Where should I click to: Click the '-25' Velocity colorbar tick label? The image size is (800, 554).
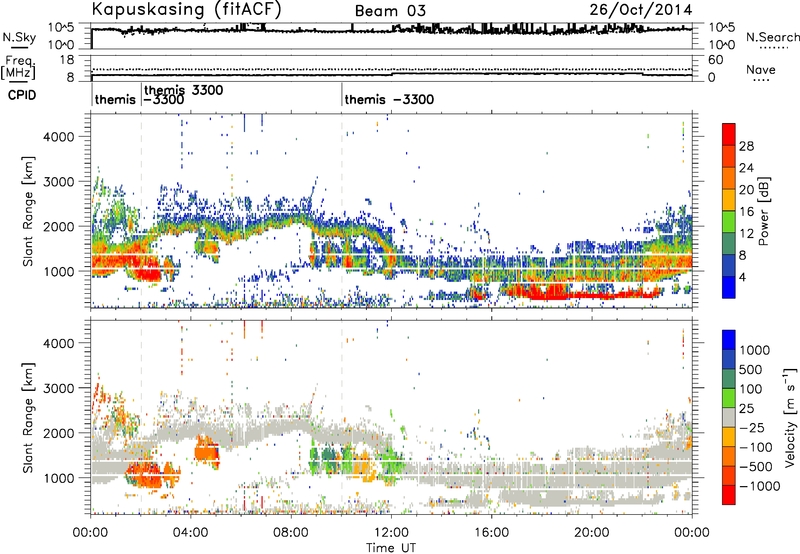pos(751,428)
